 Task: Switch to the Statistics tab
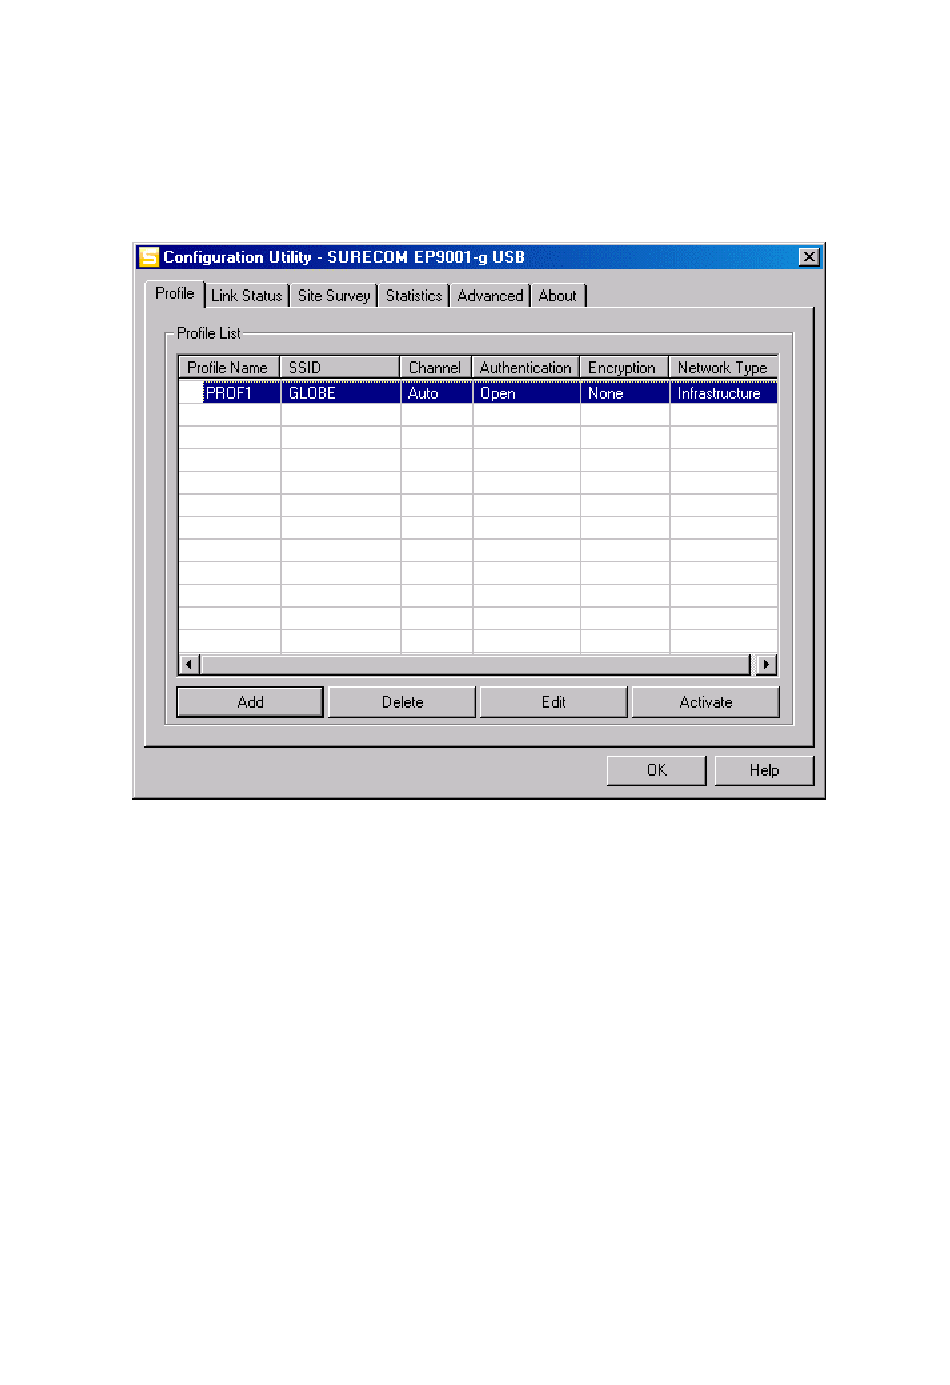point(414,296)
